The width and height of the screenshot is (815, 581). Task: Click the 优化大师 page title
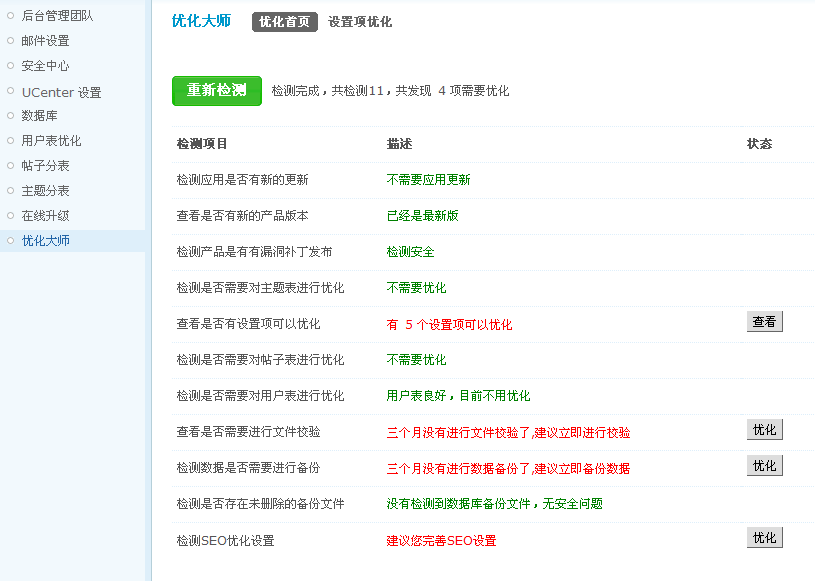(201, 21)
